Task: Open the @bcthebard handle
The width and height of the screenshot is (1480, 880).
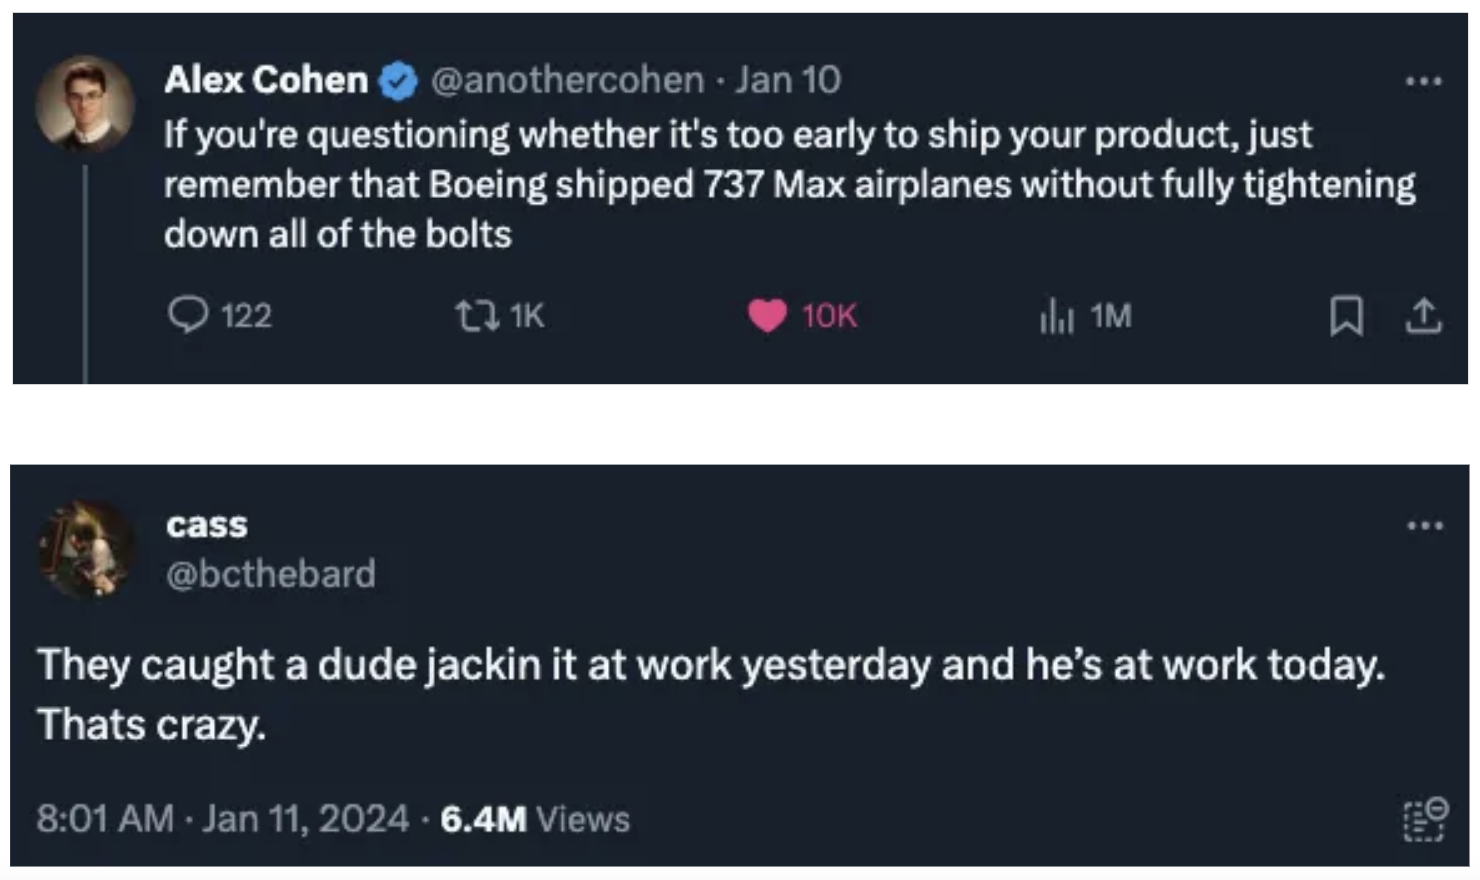Action: [x=271, y=574]
